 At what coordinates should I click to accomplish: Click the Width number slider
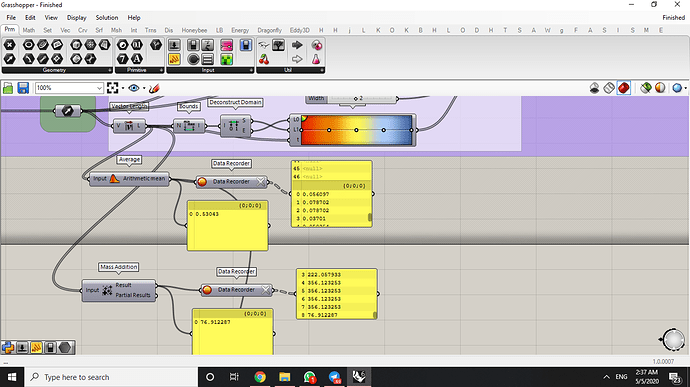(352, 99)
